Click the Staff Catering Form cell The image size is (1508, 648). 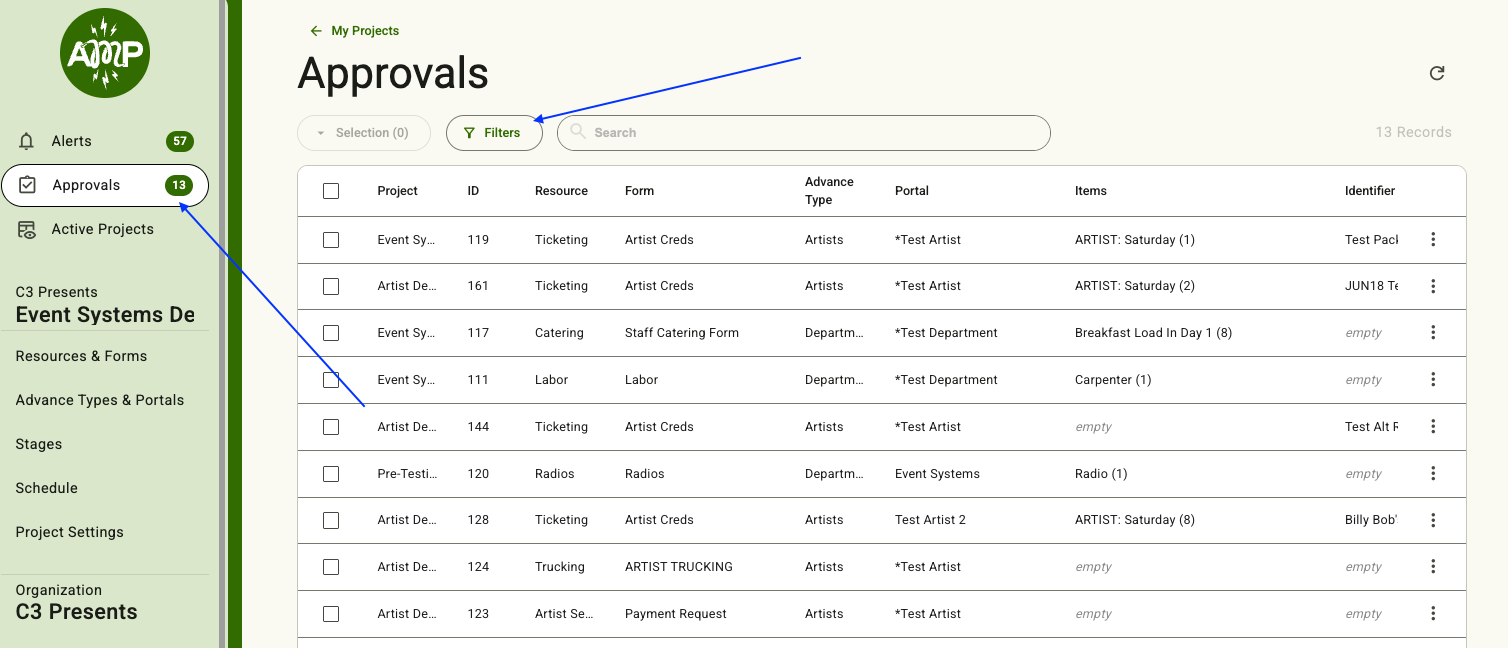click(682, 333)
